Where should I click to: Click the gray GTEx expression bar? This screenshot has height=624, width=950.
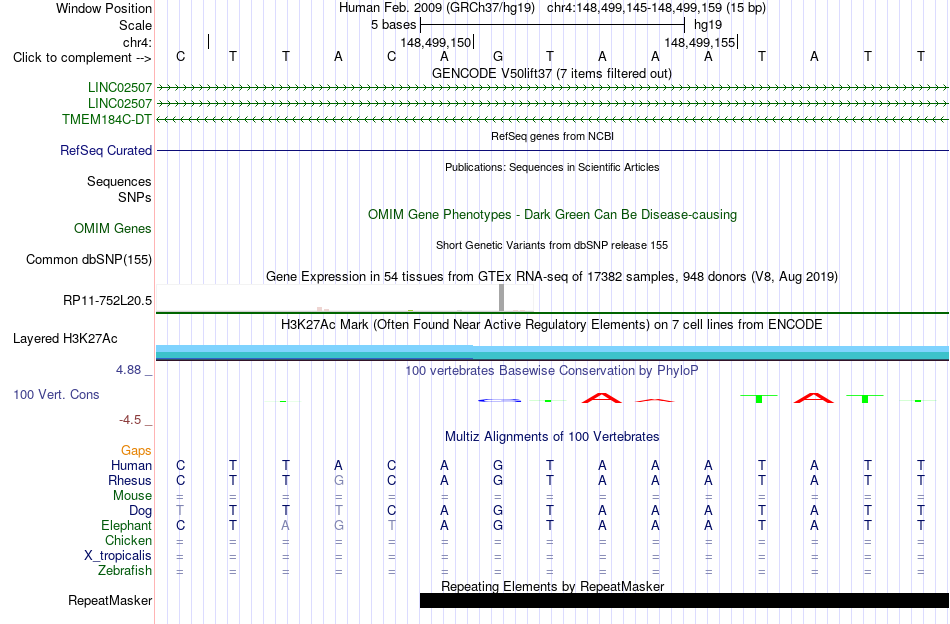(502, 298)
